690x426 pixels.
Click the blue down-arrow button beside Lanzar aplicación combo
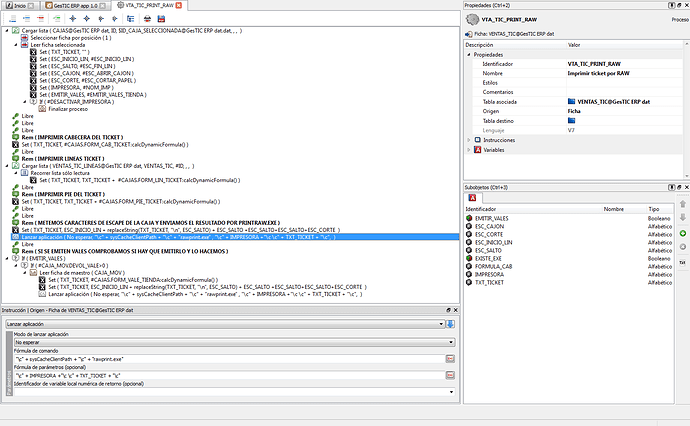[450, 324]
